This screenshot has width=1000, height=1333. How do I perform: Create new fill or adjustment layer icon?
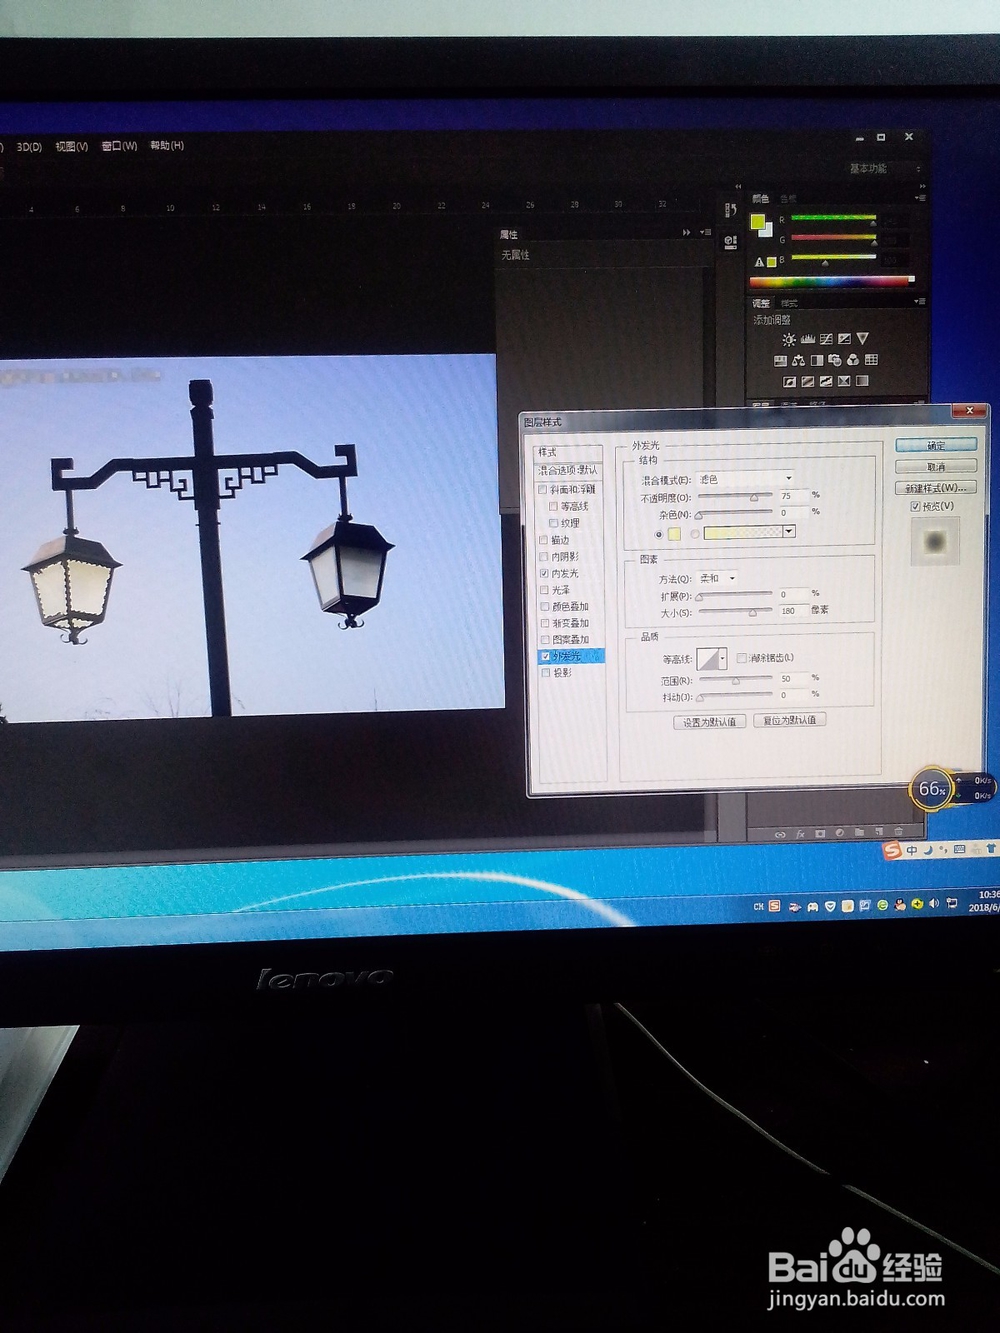coord(840,832)
